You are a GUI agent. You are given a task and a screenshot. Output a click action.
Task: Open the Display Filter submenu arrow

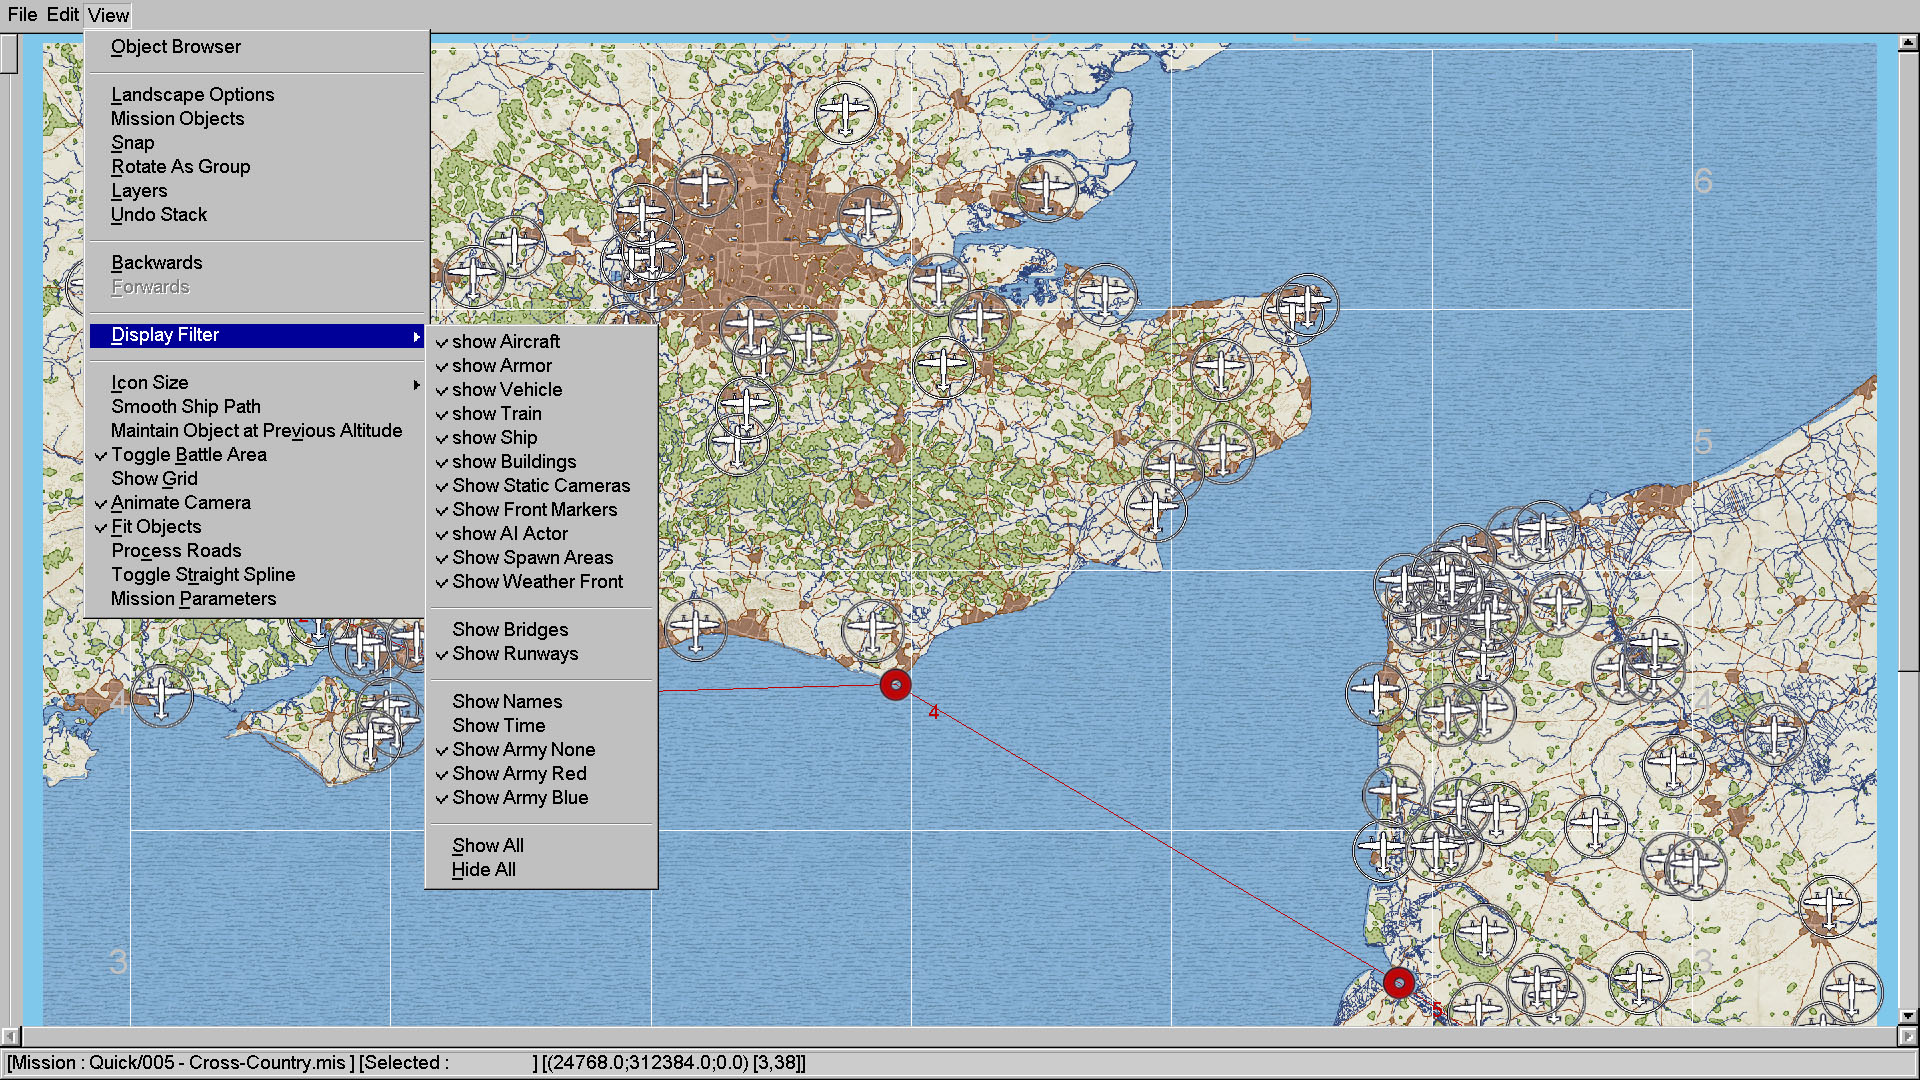[416, 336]
